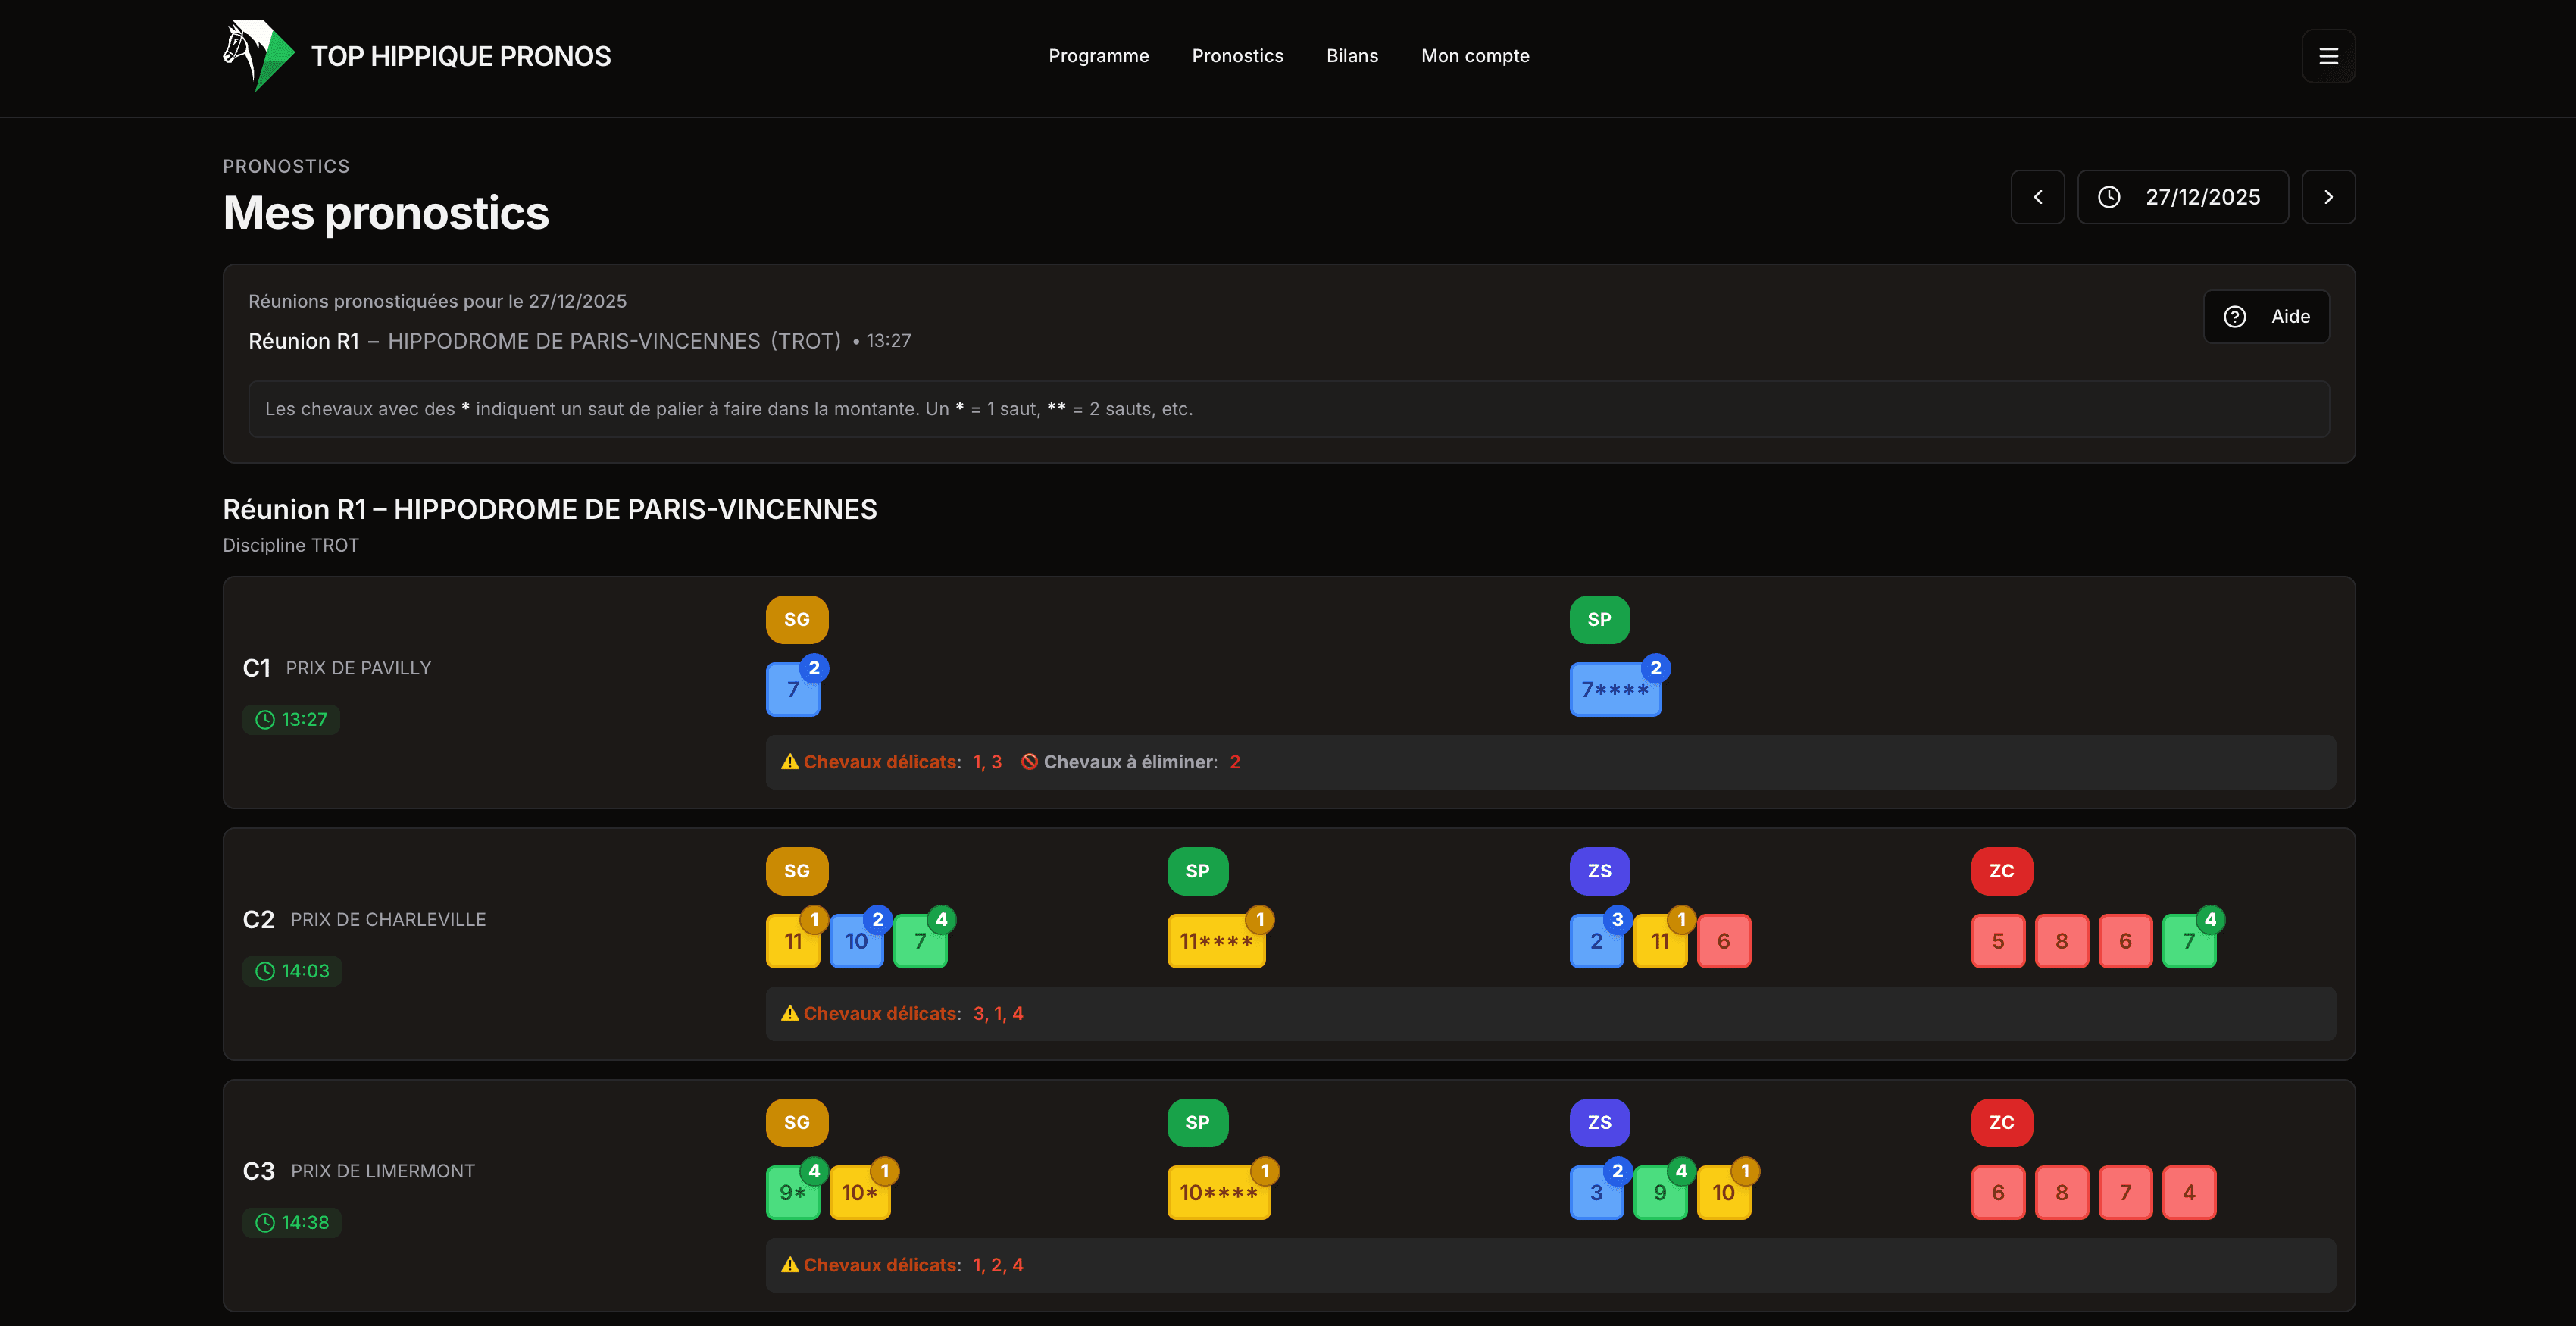Open the PRIX DE LIMERMONT race title
Image resolution: width=2576 pixels, height=1326 pixels.
(x=382, y=1171)
